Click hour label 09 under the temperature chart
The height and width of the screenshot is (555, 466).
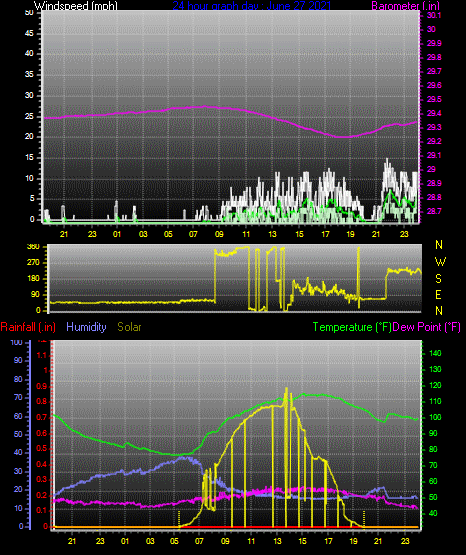point(225,541)
